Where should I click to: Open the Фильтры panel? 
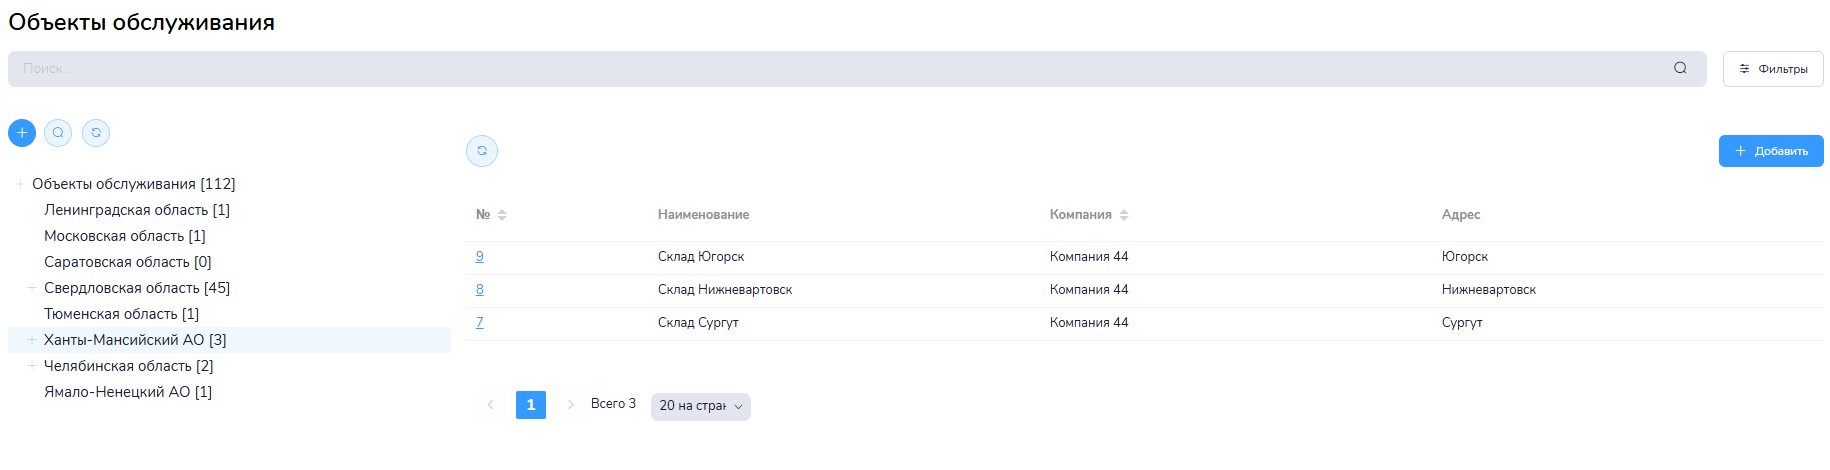pos(1772,69)
